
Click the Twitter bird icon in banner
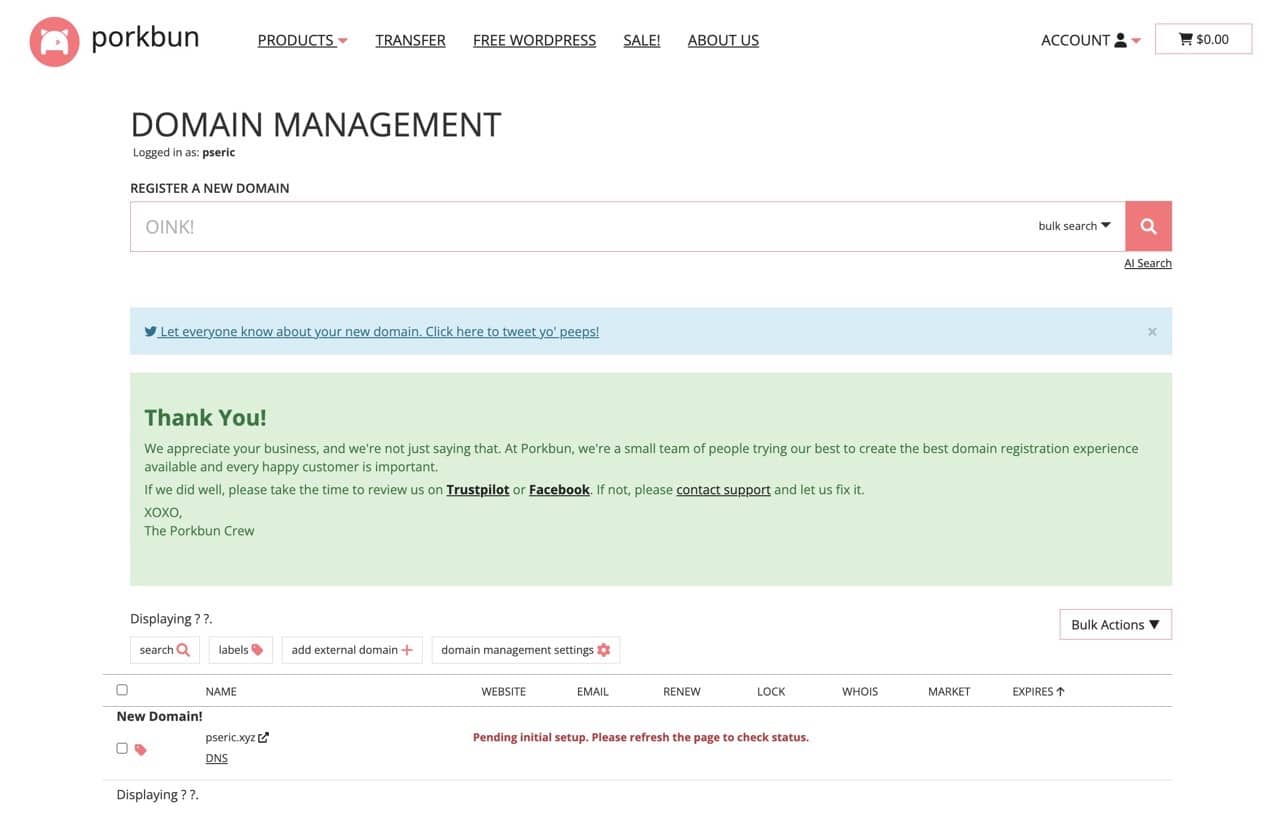point(150,331)
